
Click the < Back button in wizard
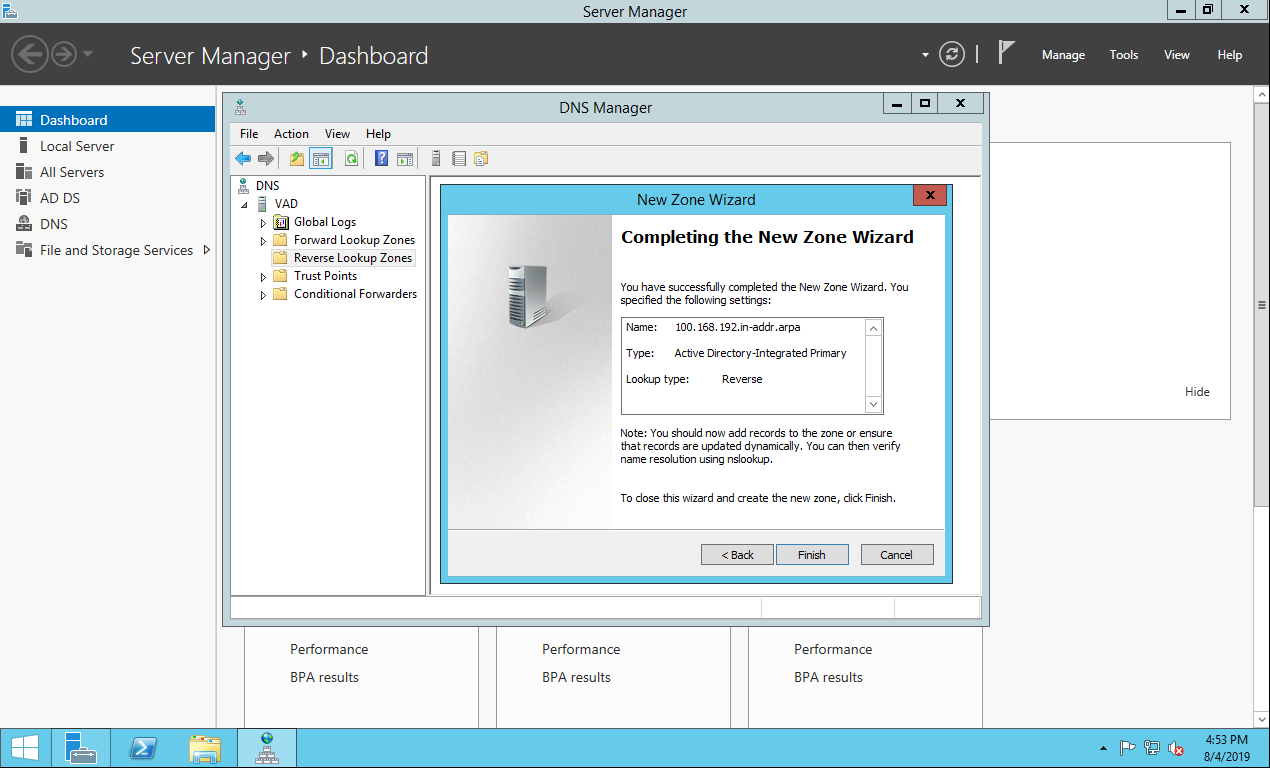click(x=737, y=555)
